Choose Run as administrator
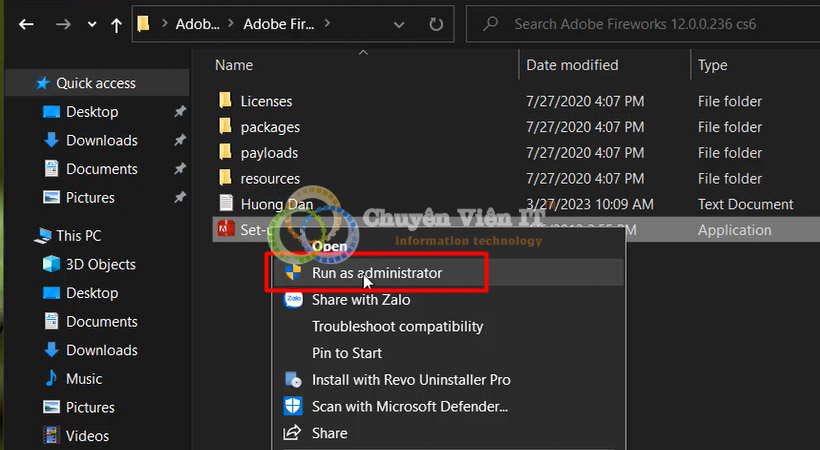Screen dimensions: 820x450 [x=376, y=272]
